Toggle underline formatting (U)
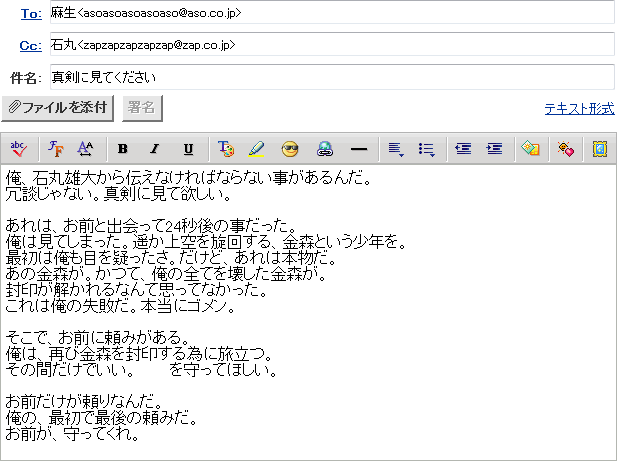 pos(188,149)
